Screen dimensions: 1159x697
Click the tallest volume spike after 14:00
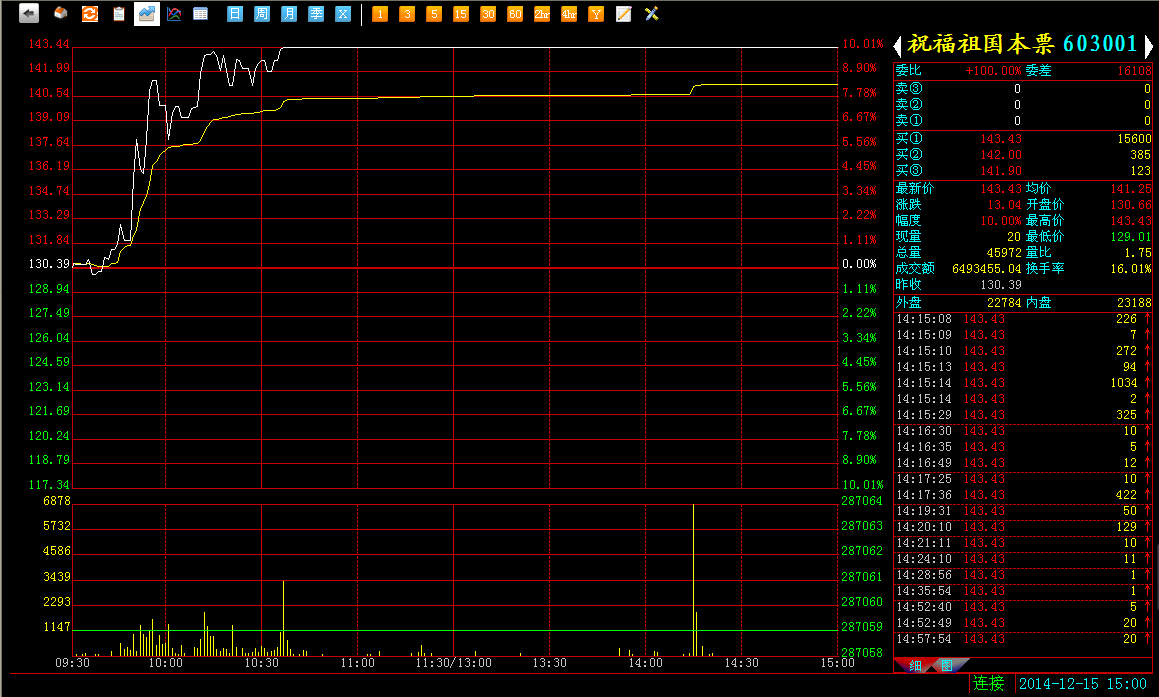[x=693, y=580]
